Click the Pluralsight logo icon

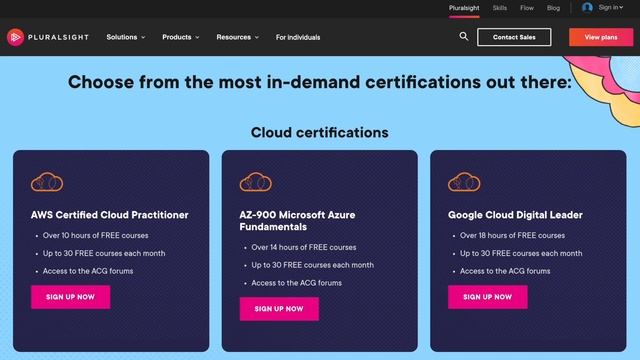[x=16, y=37]
